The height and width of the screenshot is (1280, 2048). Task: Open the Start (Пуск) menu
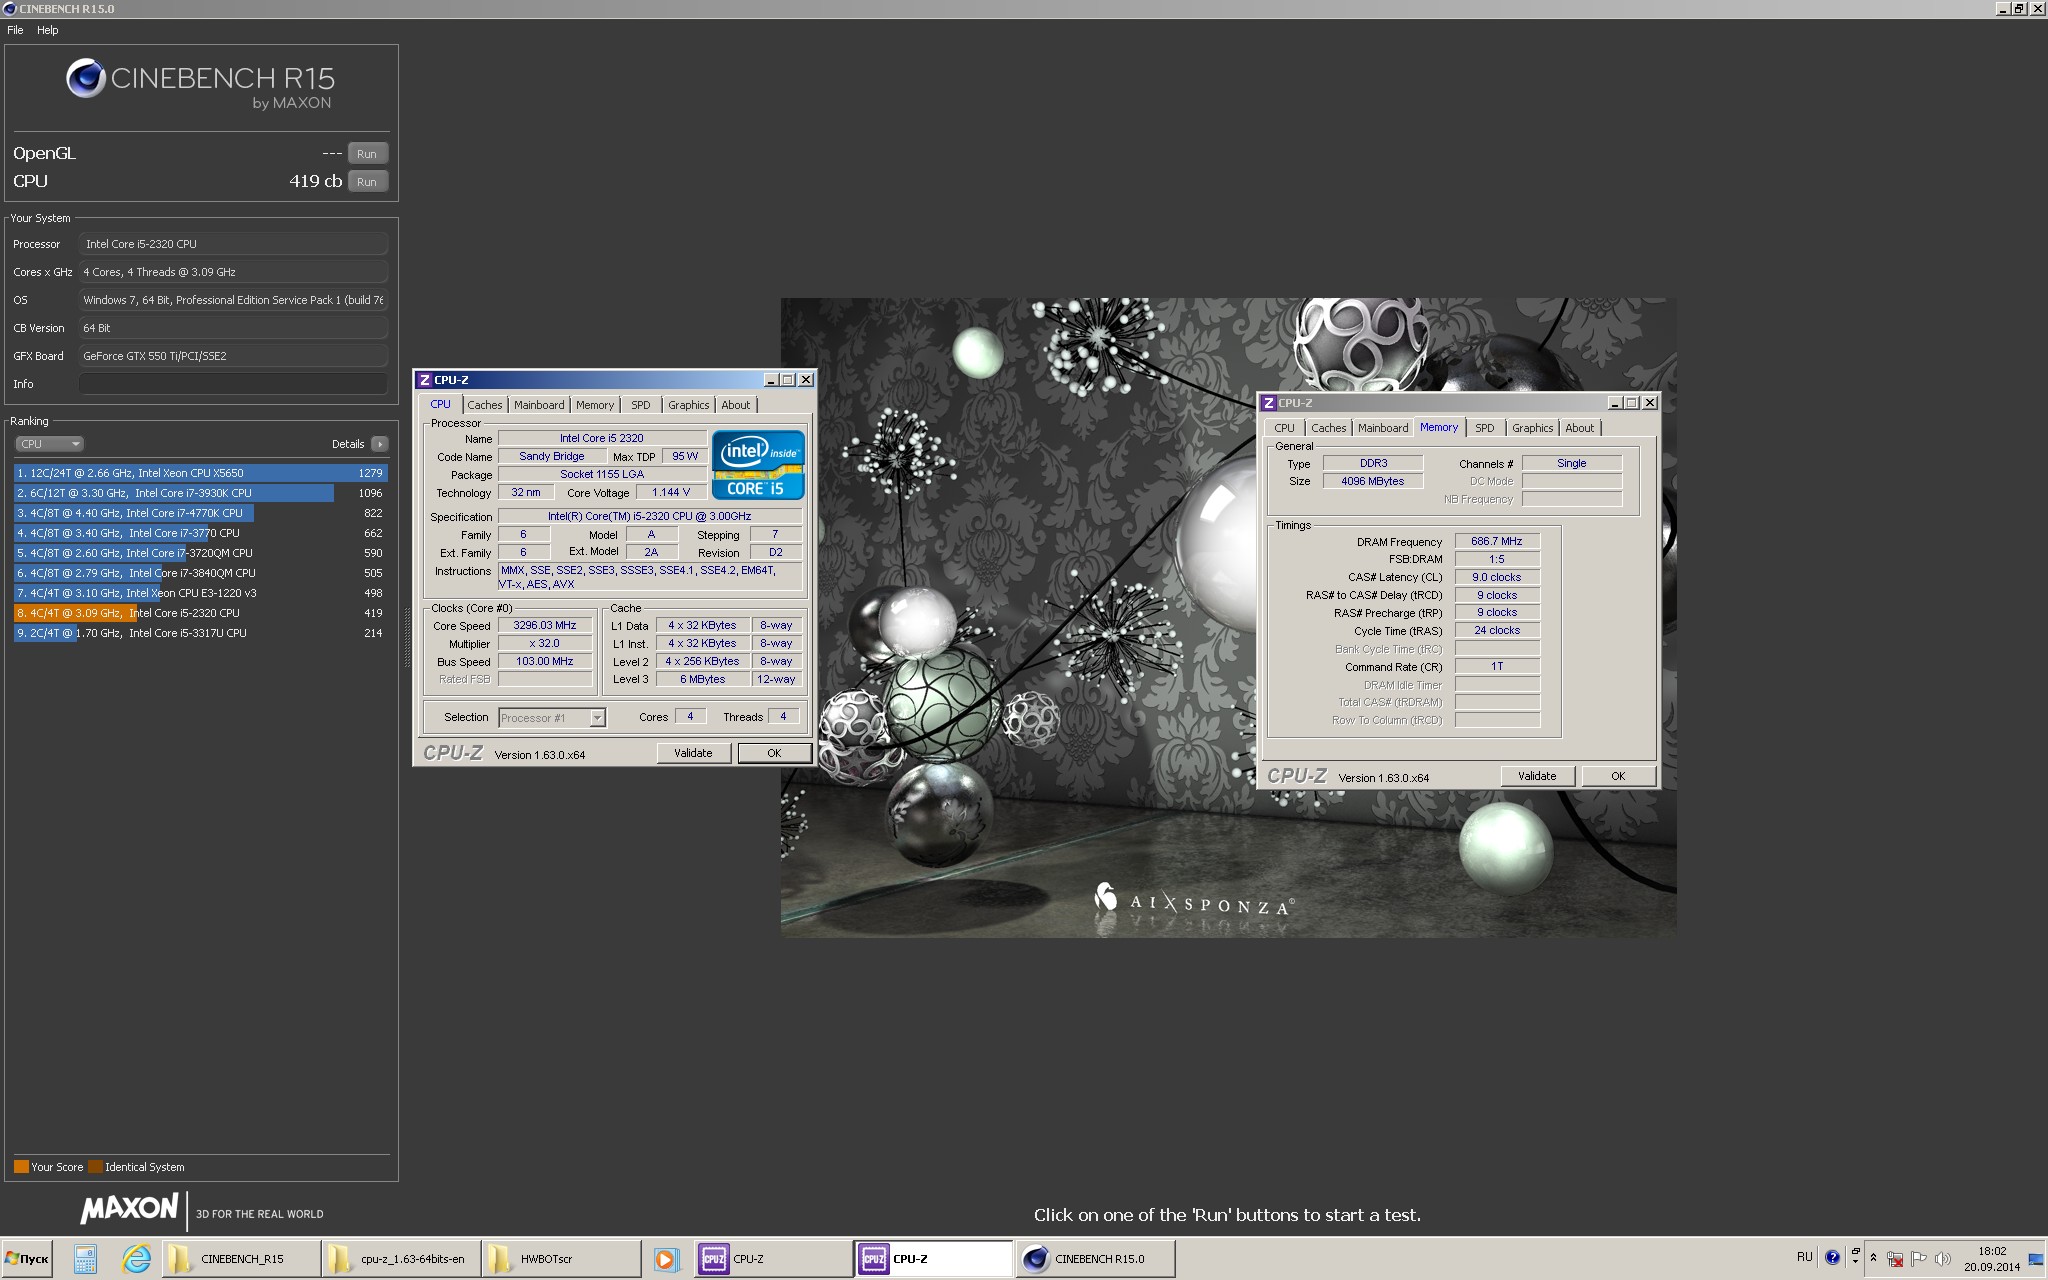tap(27, 1259)
